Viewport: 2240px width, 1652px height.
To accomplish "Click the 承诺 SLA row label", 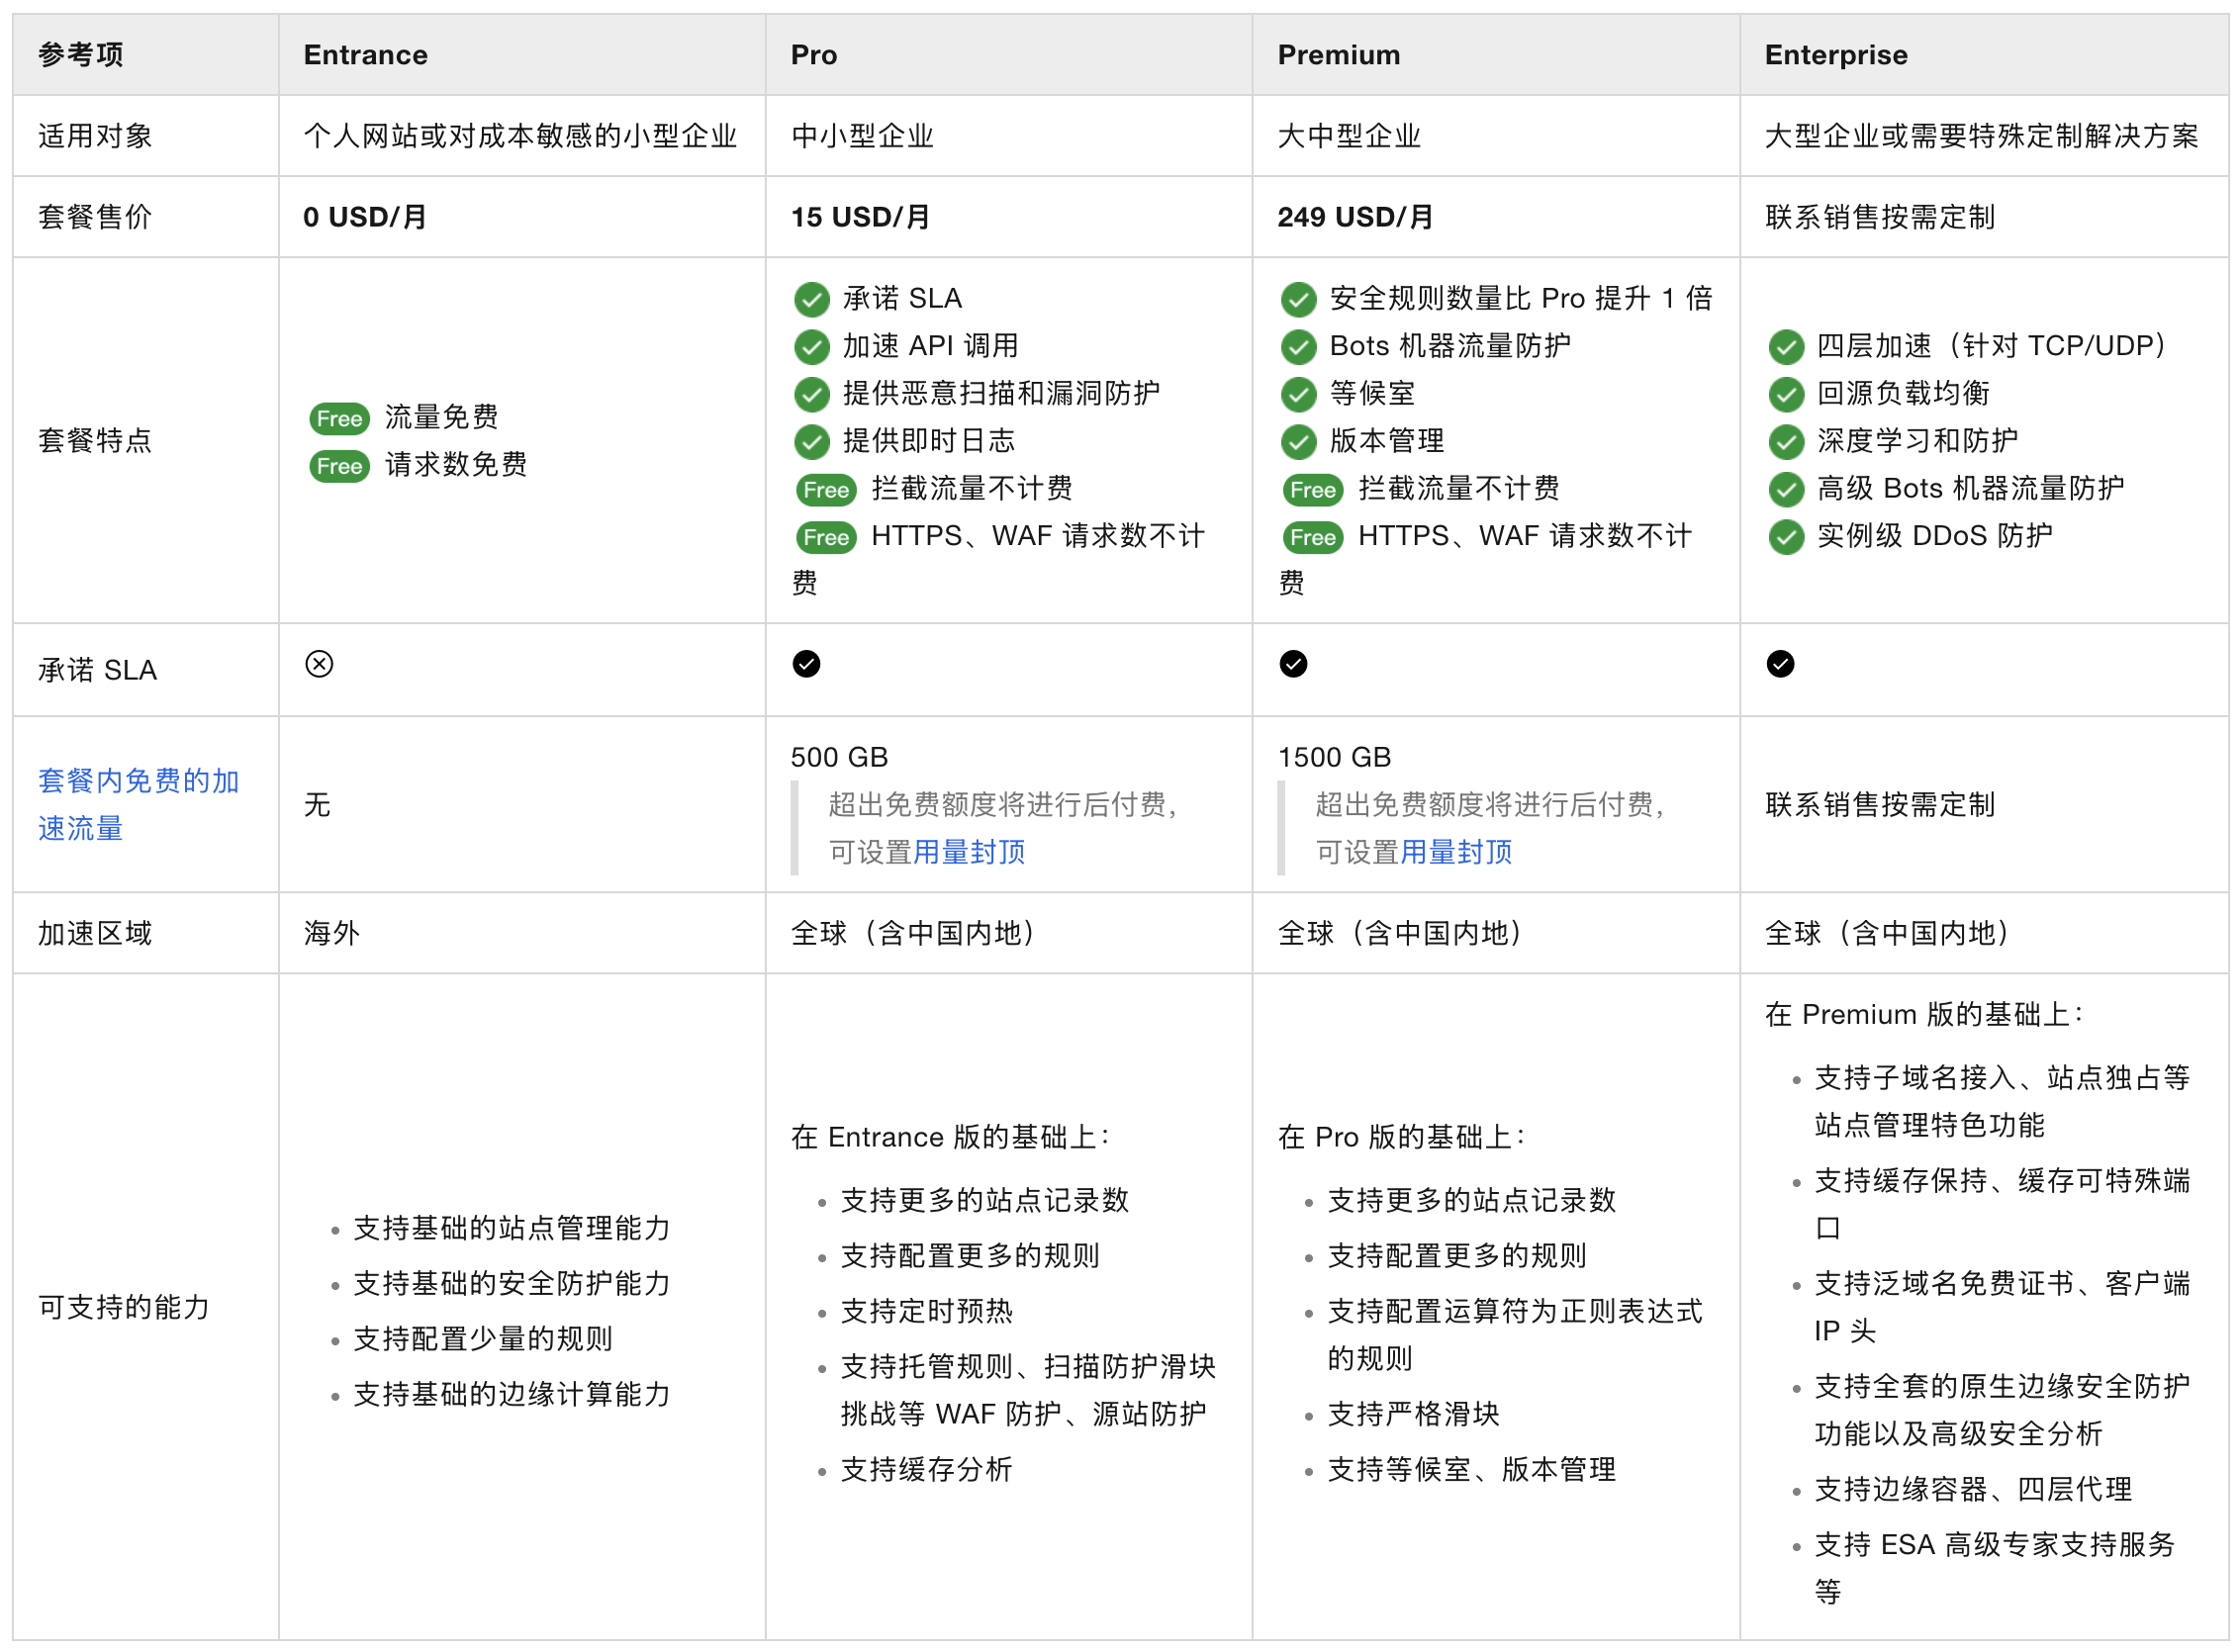I will [98, 670].
